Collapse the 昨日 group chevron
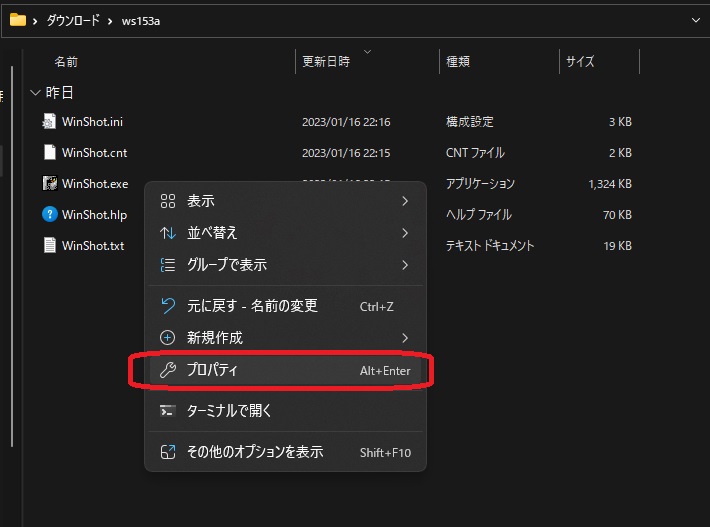 tap(35, 93)
